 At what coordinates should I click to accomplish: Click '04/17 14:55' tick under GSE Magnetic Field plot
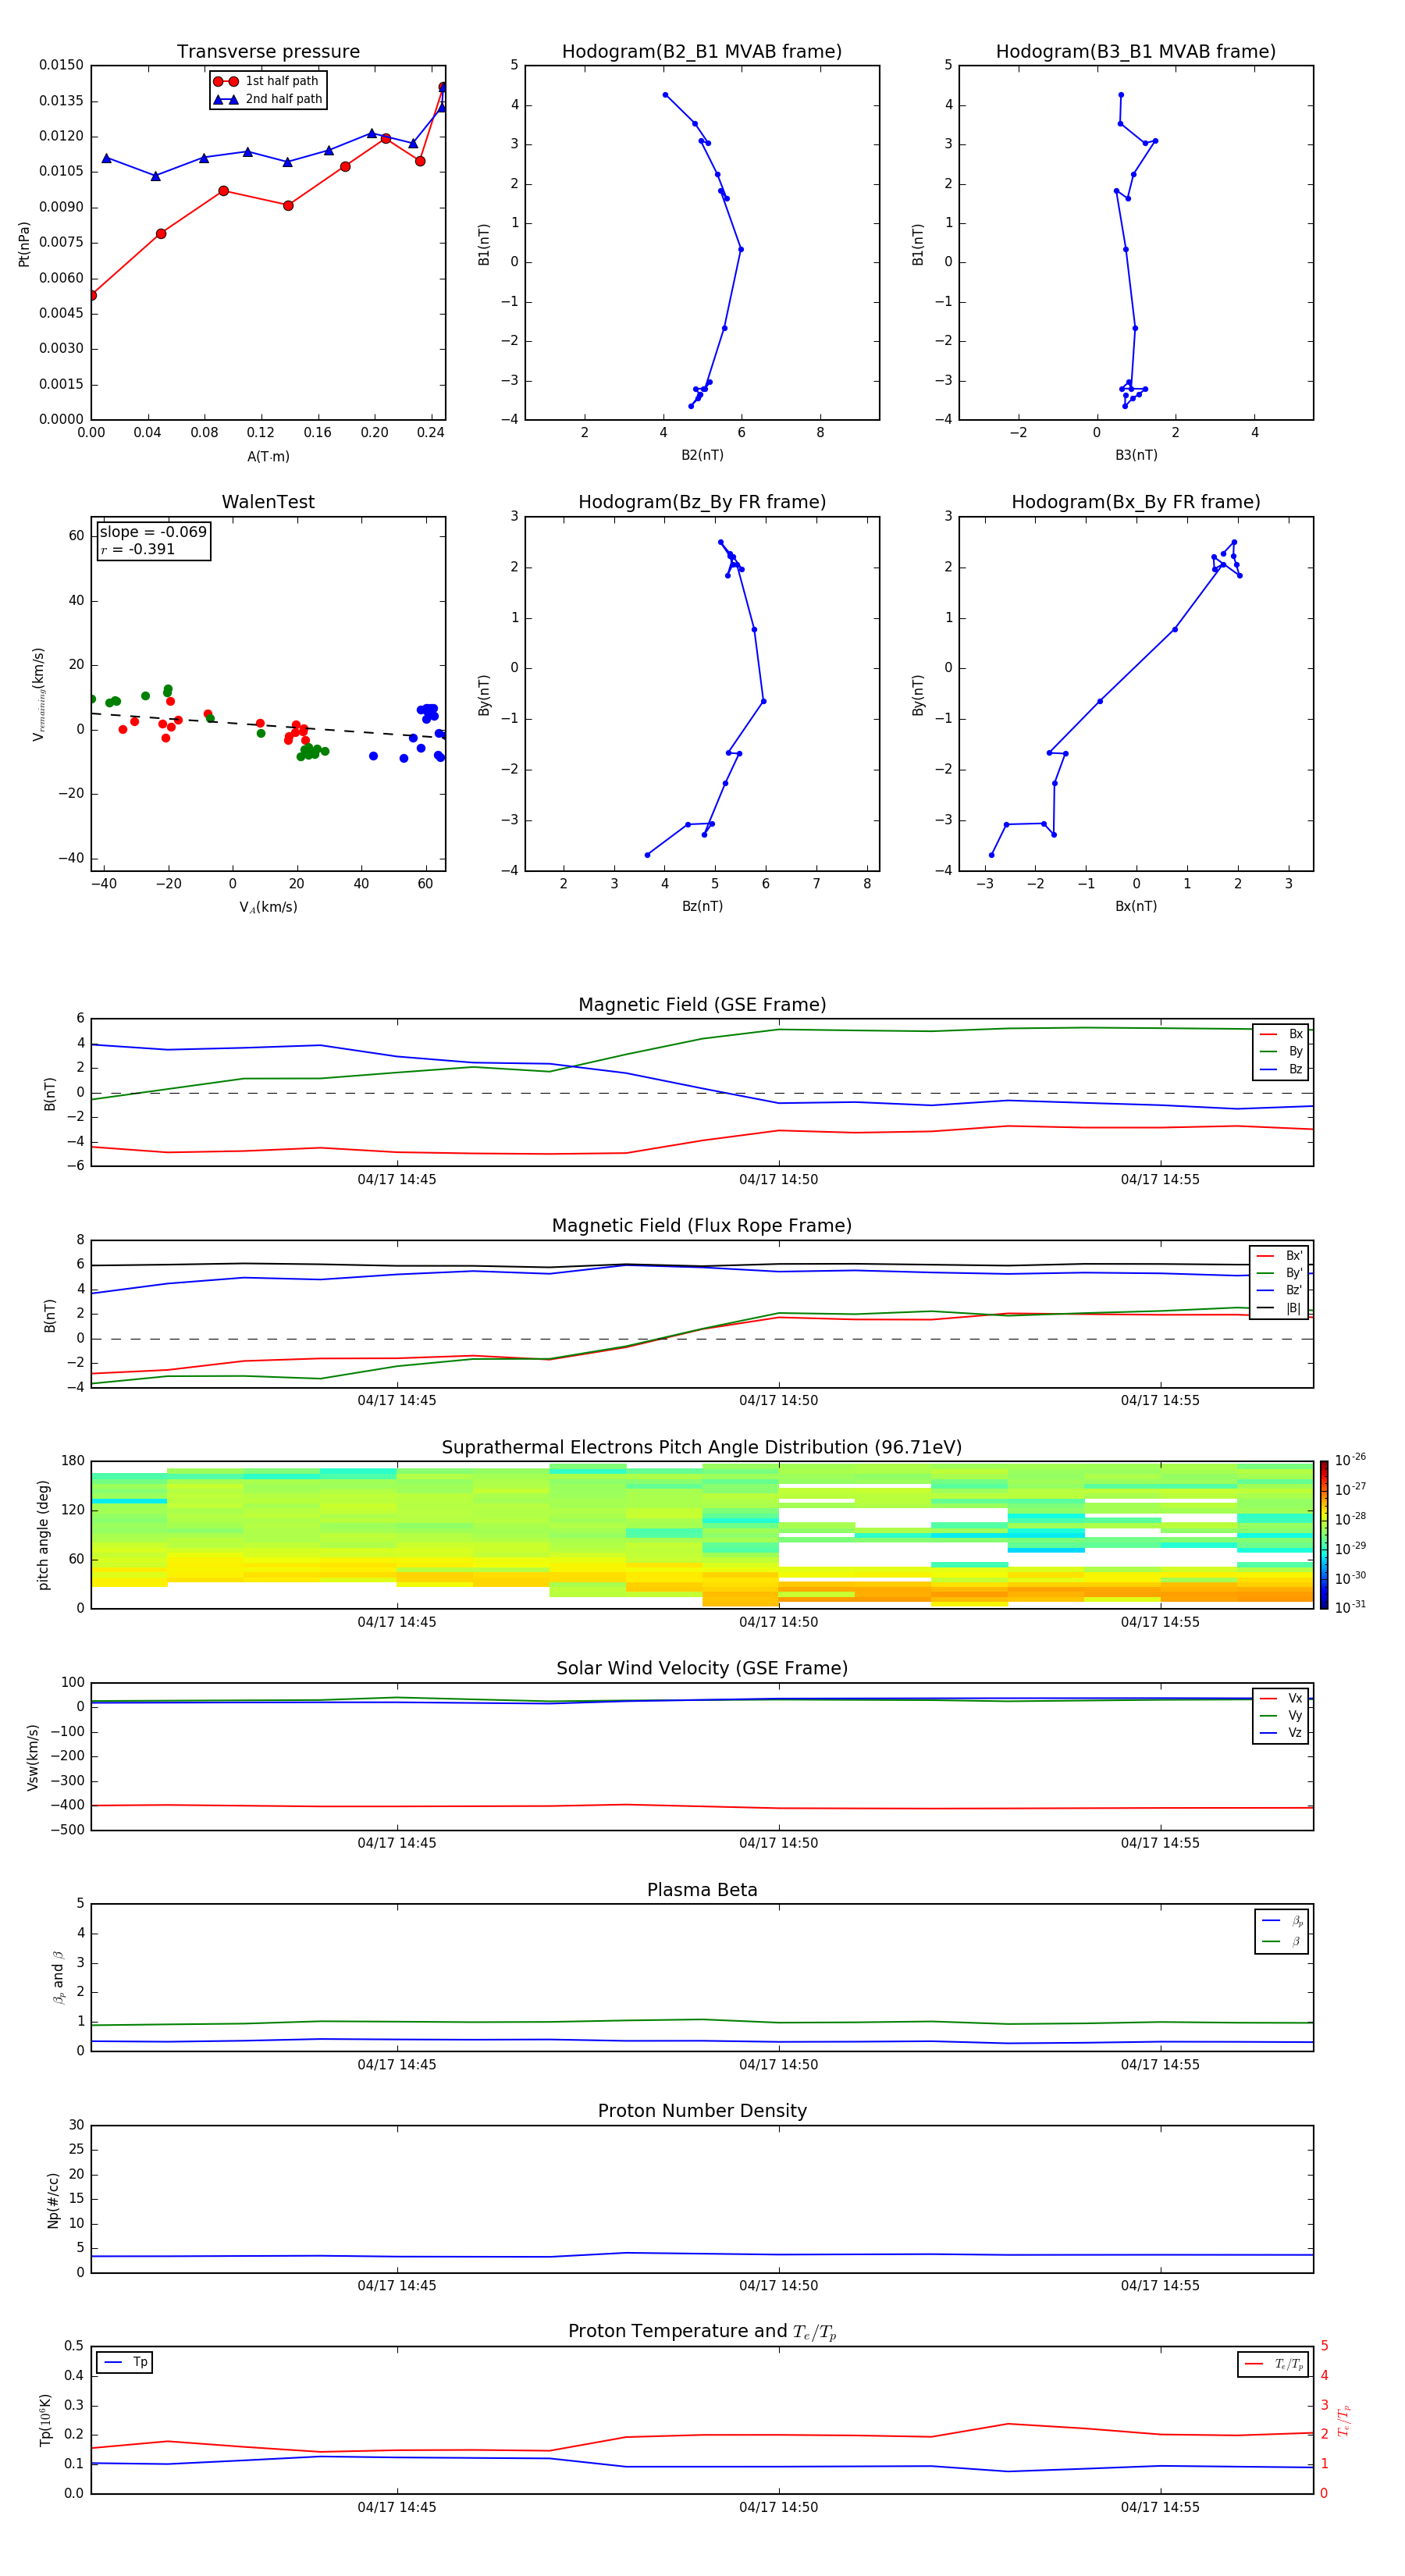(x=1160, y=1180)
